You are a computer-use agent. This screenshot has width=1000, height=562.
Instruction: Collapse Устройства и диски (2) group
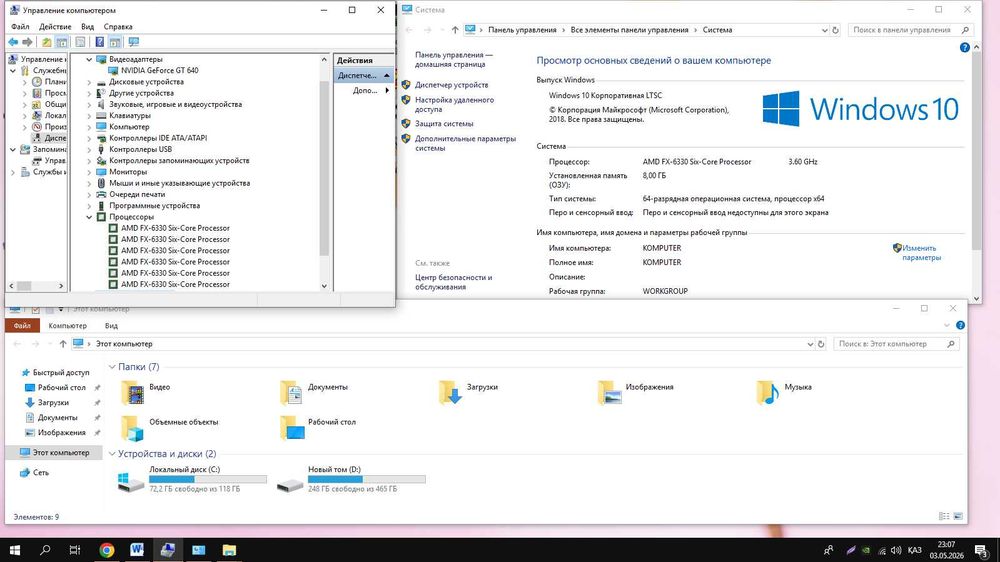[x=112, y=454]
